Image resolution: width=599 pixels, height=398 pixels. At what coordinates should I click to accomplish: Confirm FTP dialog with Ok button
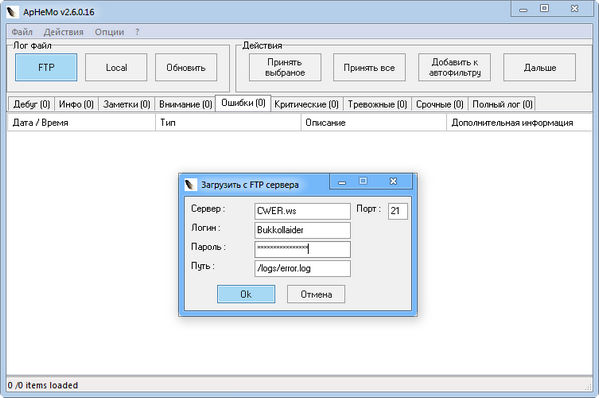tap(246, 294)
